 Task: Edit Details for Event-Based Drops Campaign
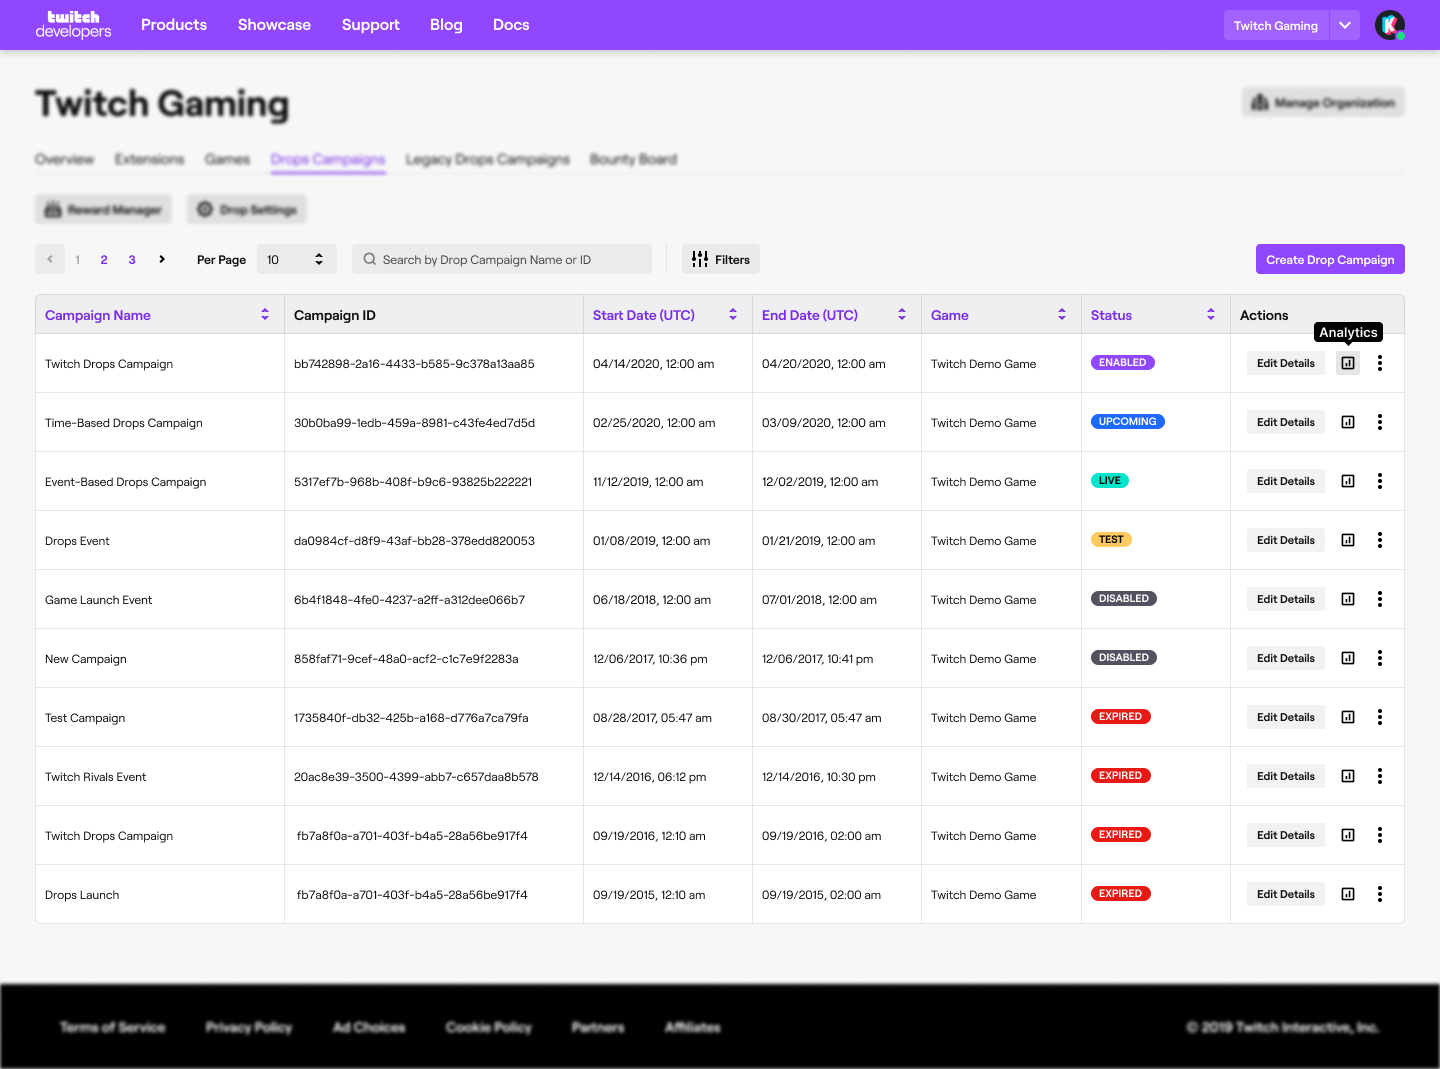click(1285, 481)
